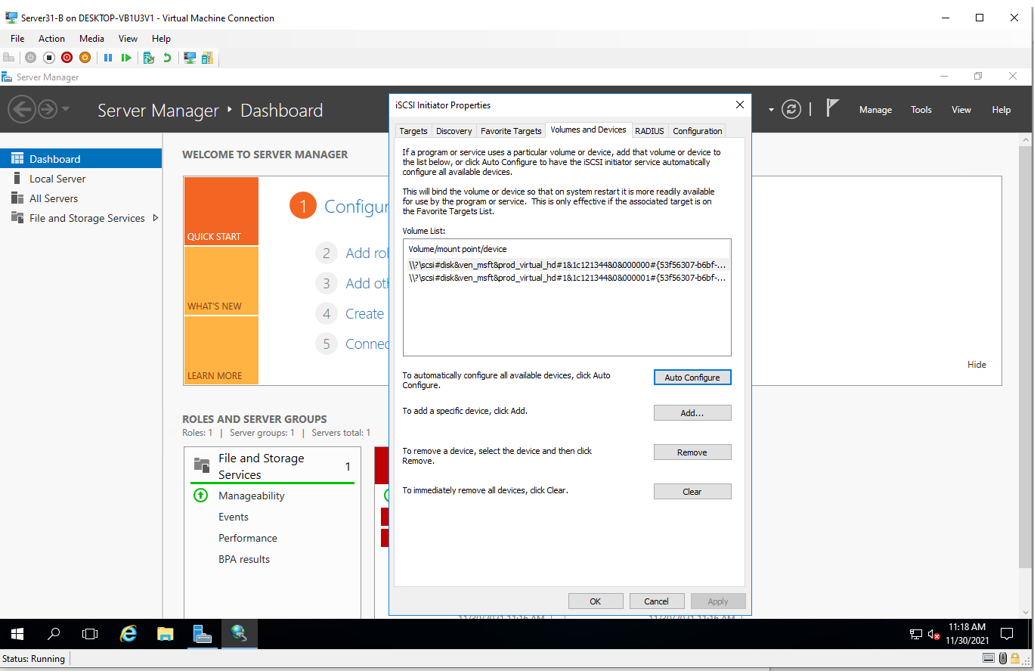This screenshot has height=672, width=1035.
Task: Close the iSCSI Initiator Properties dialog
Action: [740, 105]
